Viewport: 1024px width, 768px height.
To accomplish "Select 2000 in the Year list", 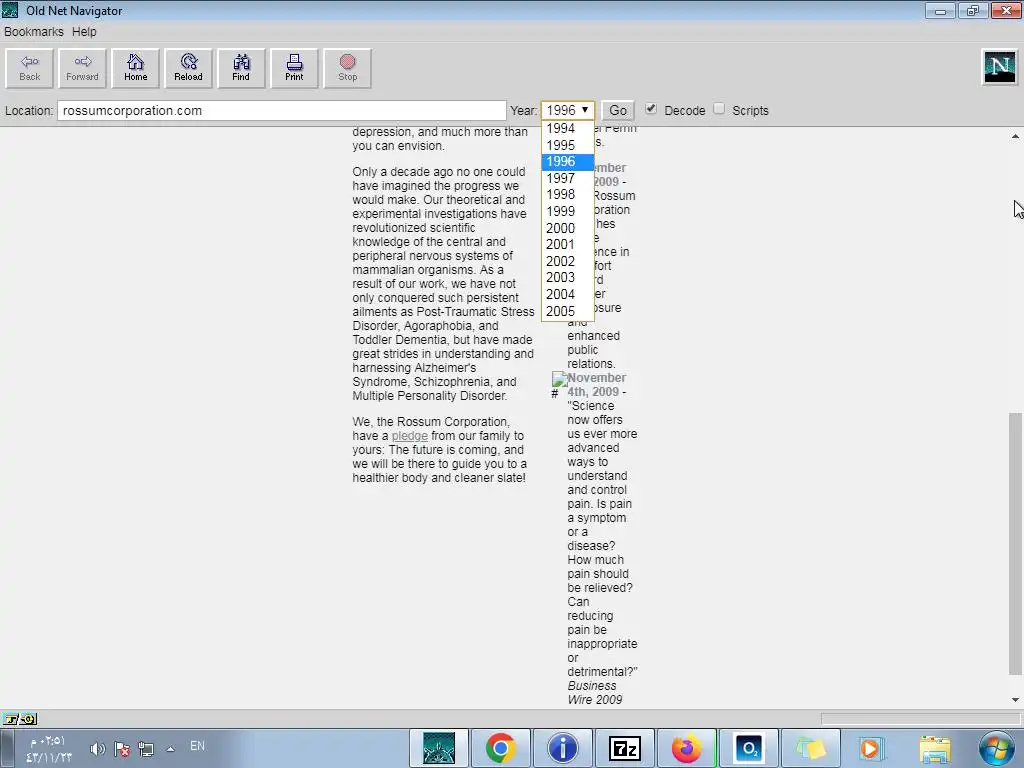I will (568, 228).
